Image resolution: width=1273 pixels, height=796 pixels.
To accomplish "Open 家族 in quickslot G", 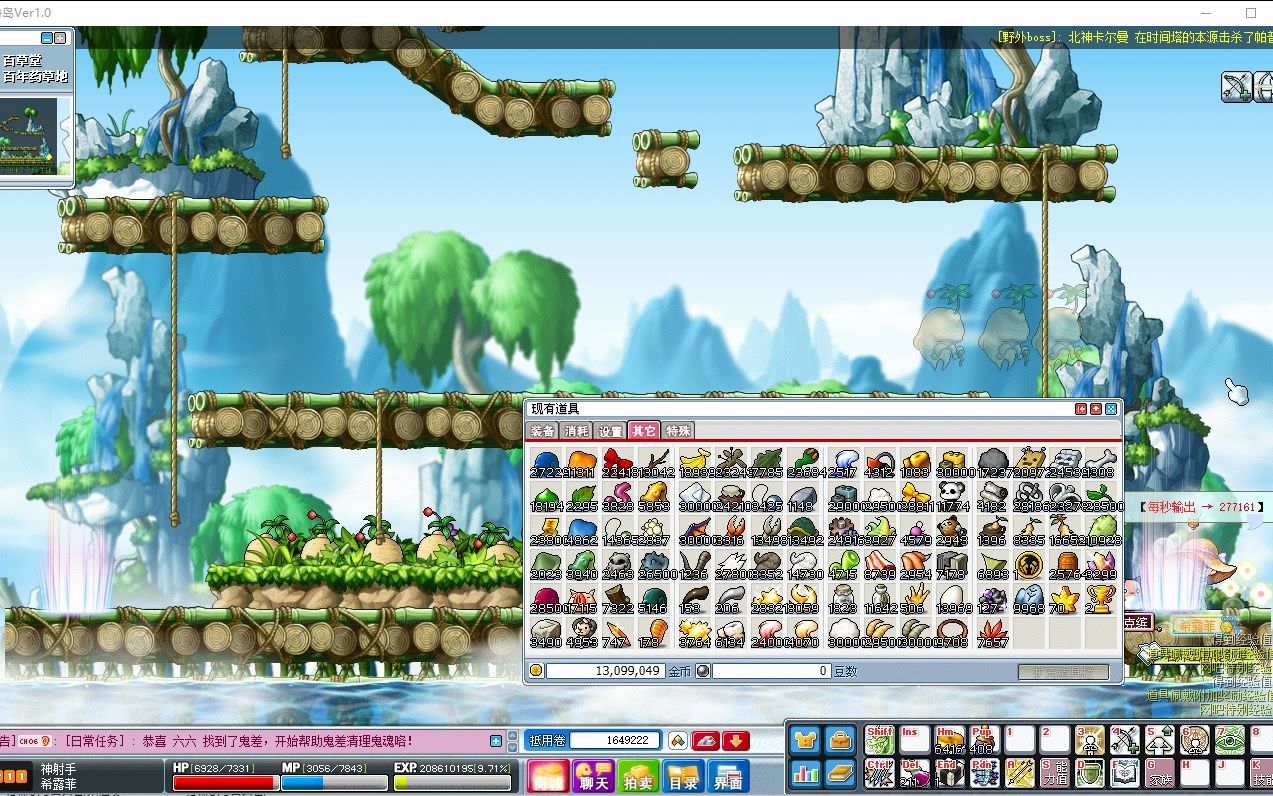I will coord(1160,773).
